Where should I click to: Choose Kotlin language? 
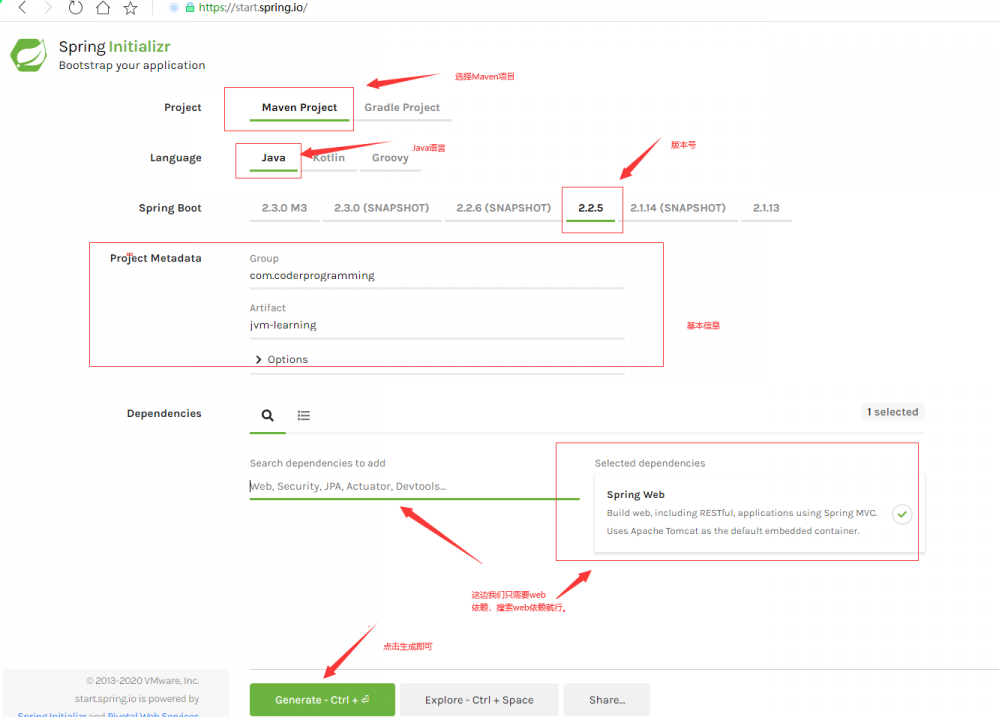[329, 157]
